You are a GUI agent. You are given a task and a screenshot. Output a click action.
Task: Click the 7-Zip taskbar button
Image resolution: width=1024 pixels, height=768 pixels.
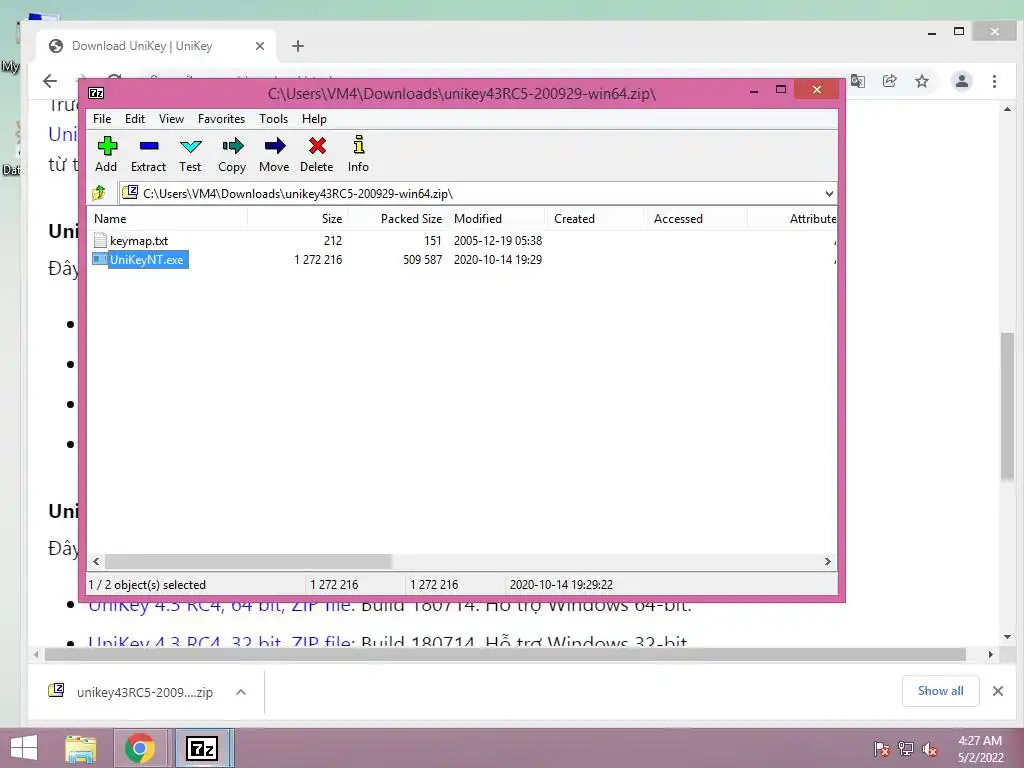(202, 748)
